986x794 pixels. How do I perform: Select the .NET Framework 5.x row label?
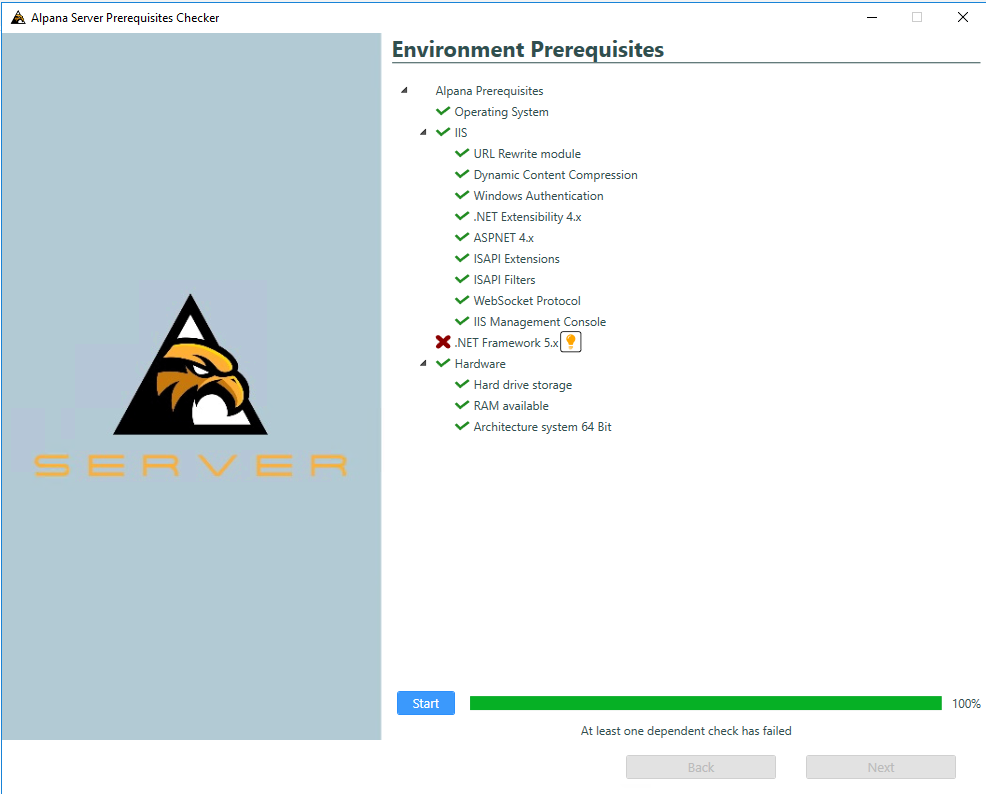point(506,343)
